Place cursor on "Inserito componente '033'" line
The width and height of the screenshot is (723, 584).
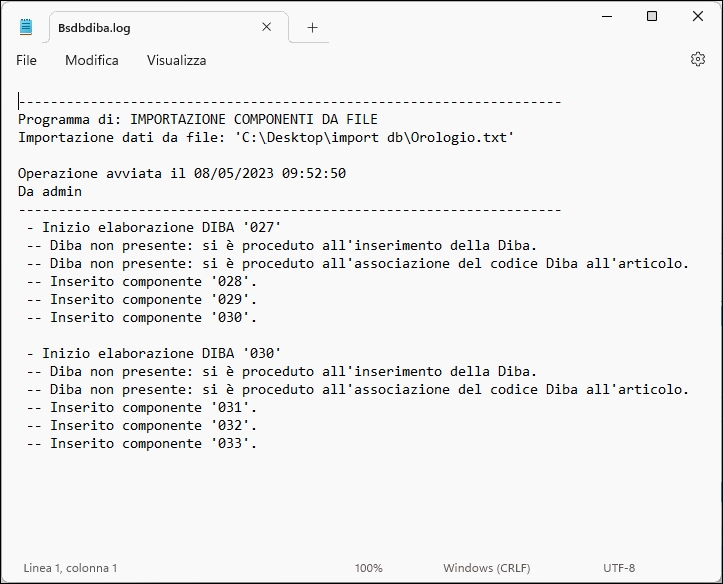[140, 443]
